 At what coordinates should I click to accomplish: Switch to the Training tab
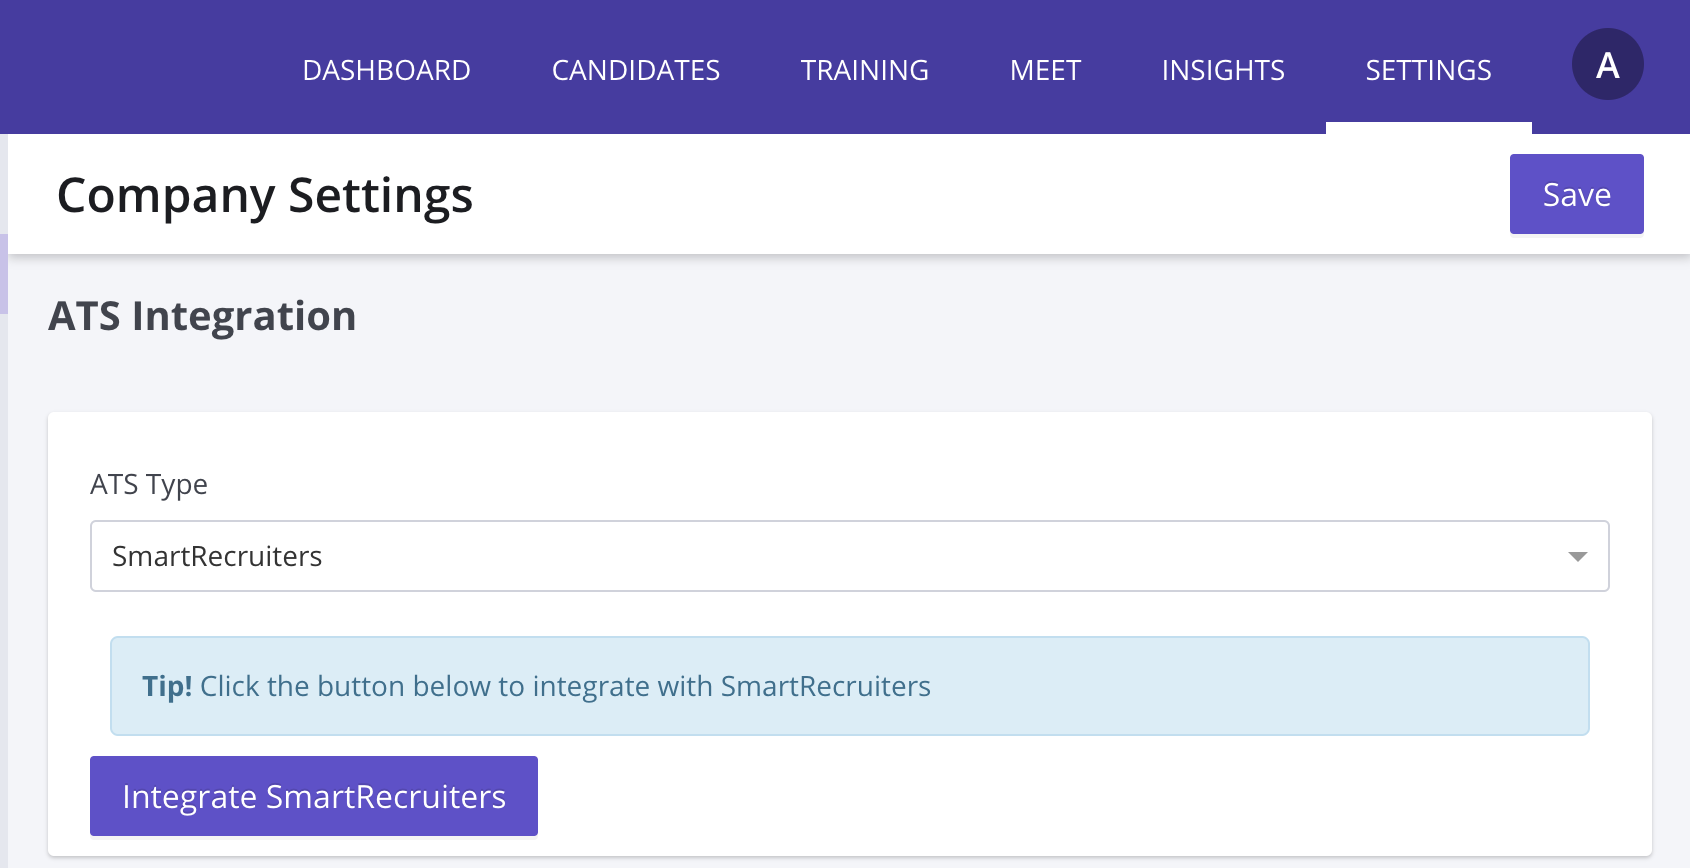[864, 70]
